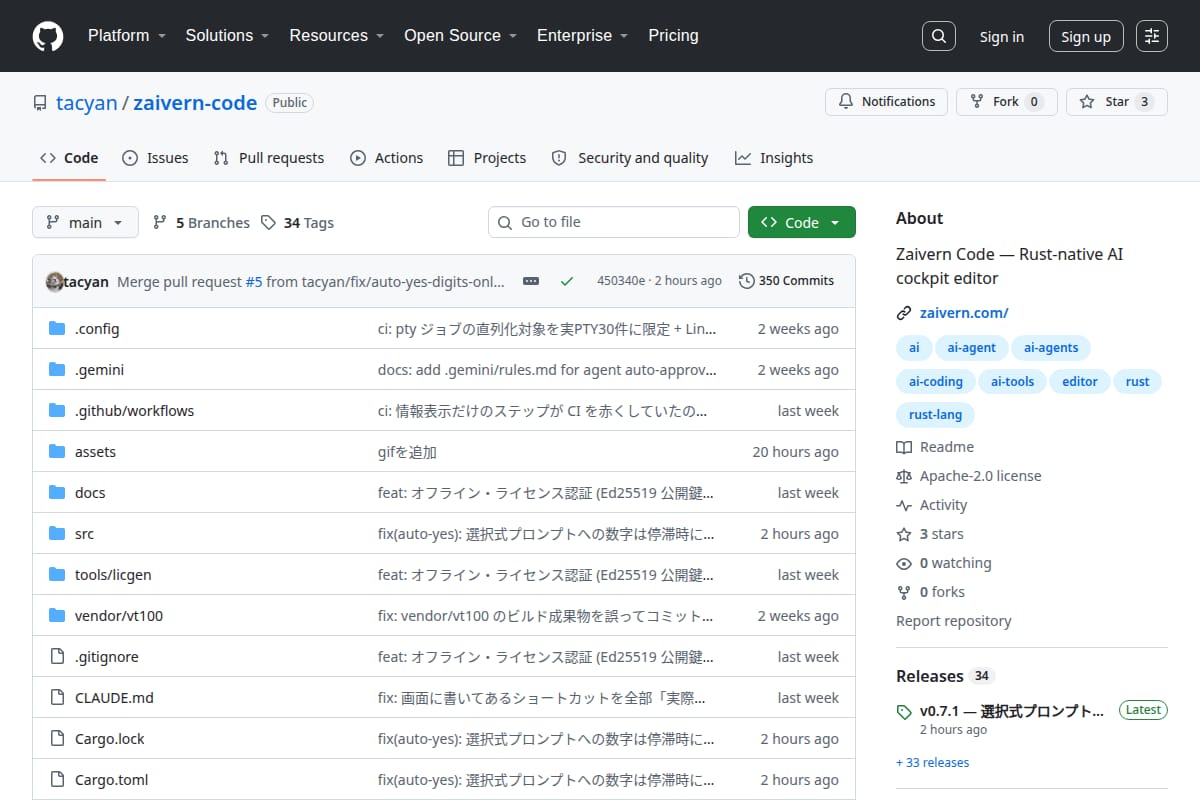Image resolution: width=1200 pixels, height=800 pixels.
Task: Open the zaivern-code repository name link
Action: (195, 103)
